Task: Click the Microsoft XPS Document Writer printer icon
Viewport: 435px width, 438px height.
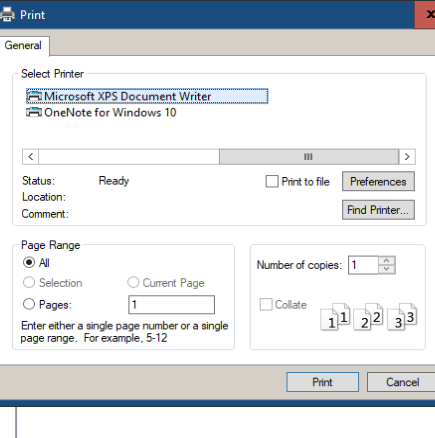Action: click(34, 96)
